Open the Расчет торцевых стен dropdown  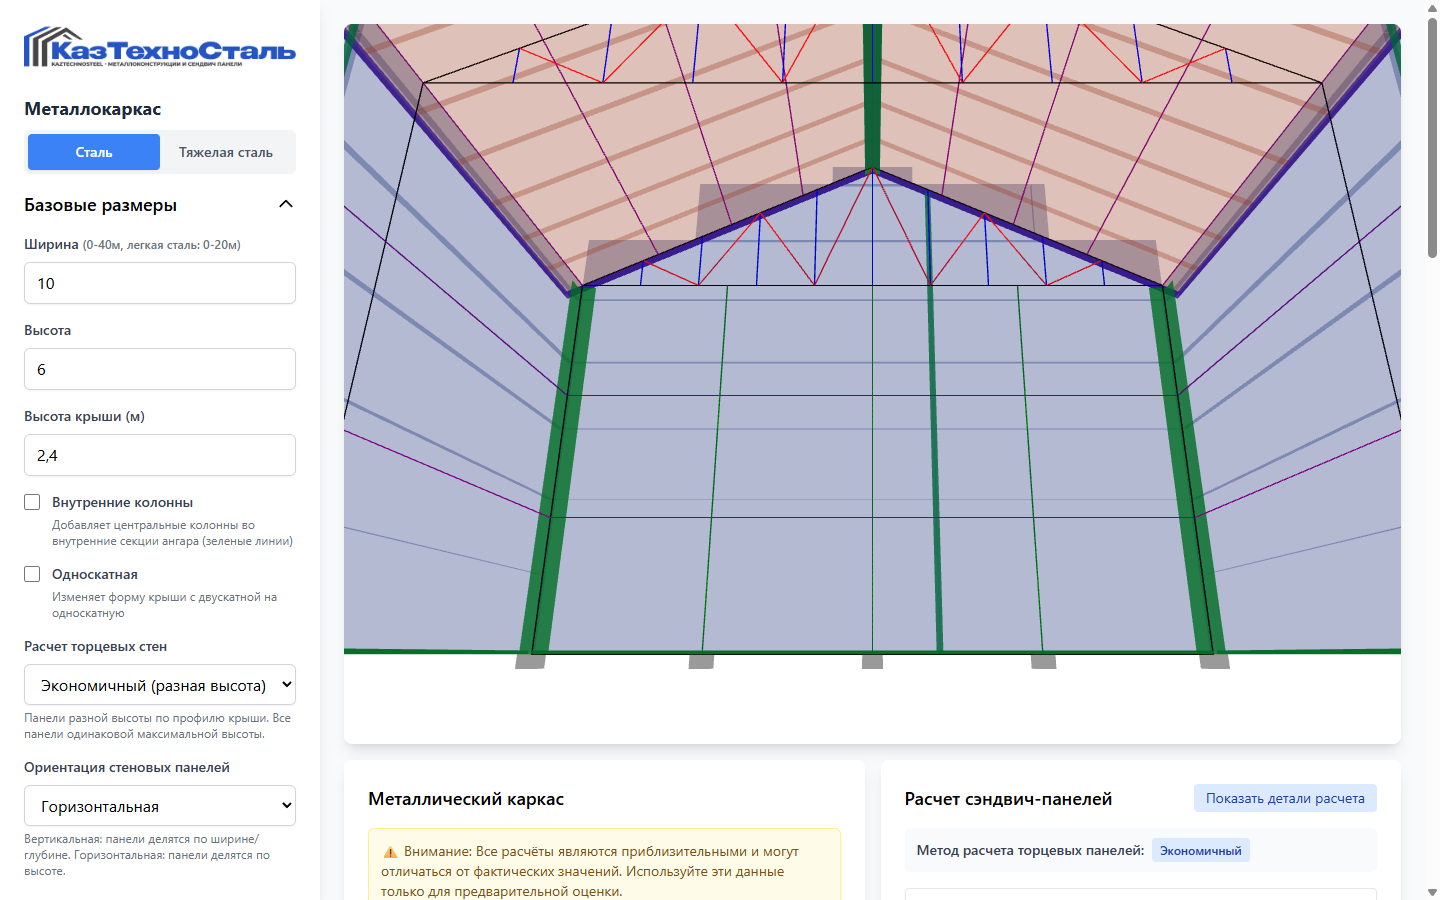point(160,685)
